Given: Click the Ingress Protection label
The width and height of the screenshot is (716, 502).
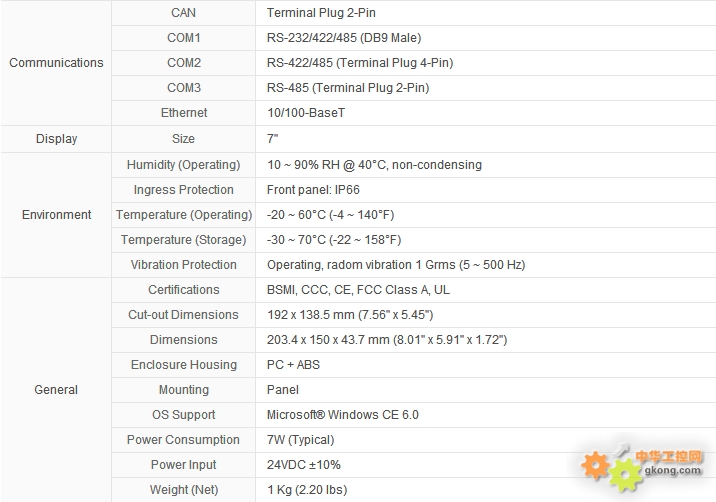Looking at the screenshot, I should click(184, 190).
